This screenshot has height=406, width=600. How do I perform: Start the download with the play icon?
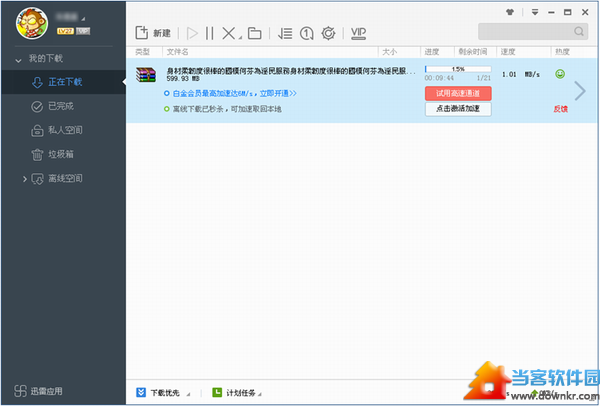[192, 33]
